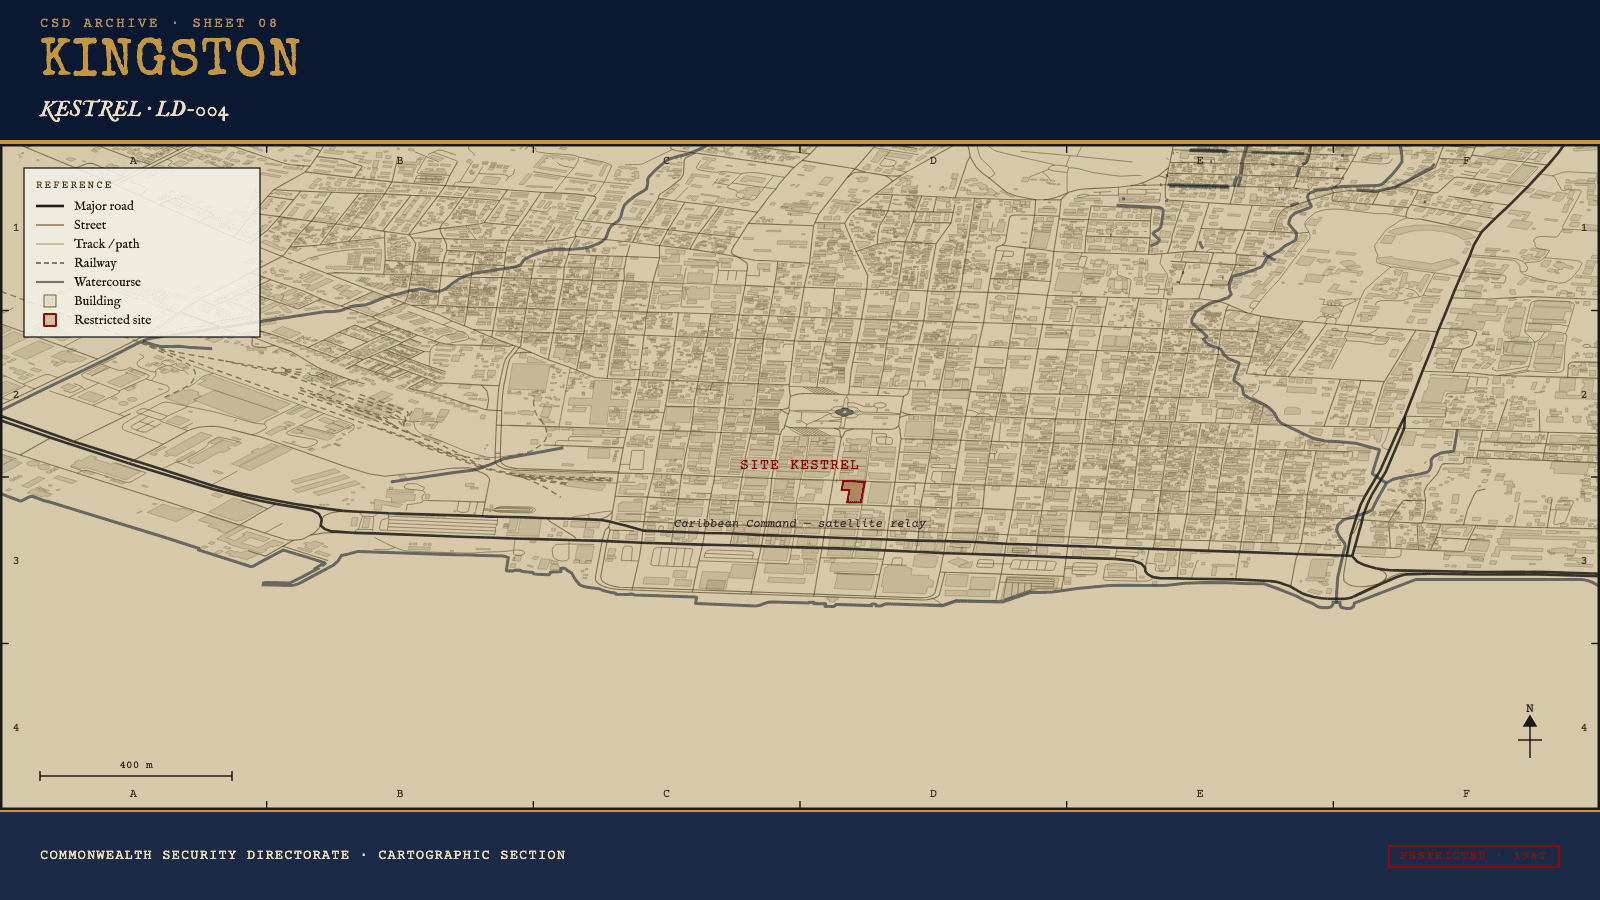Click the red Site Kestrel restricted polygon

point(853,491)
